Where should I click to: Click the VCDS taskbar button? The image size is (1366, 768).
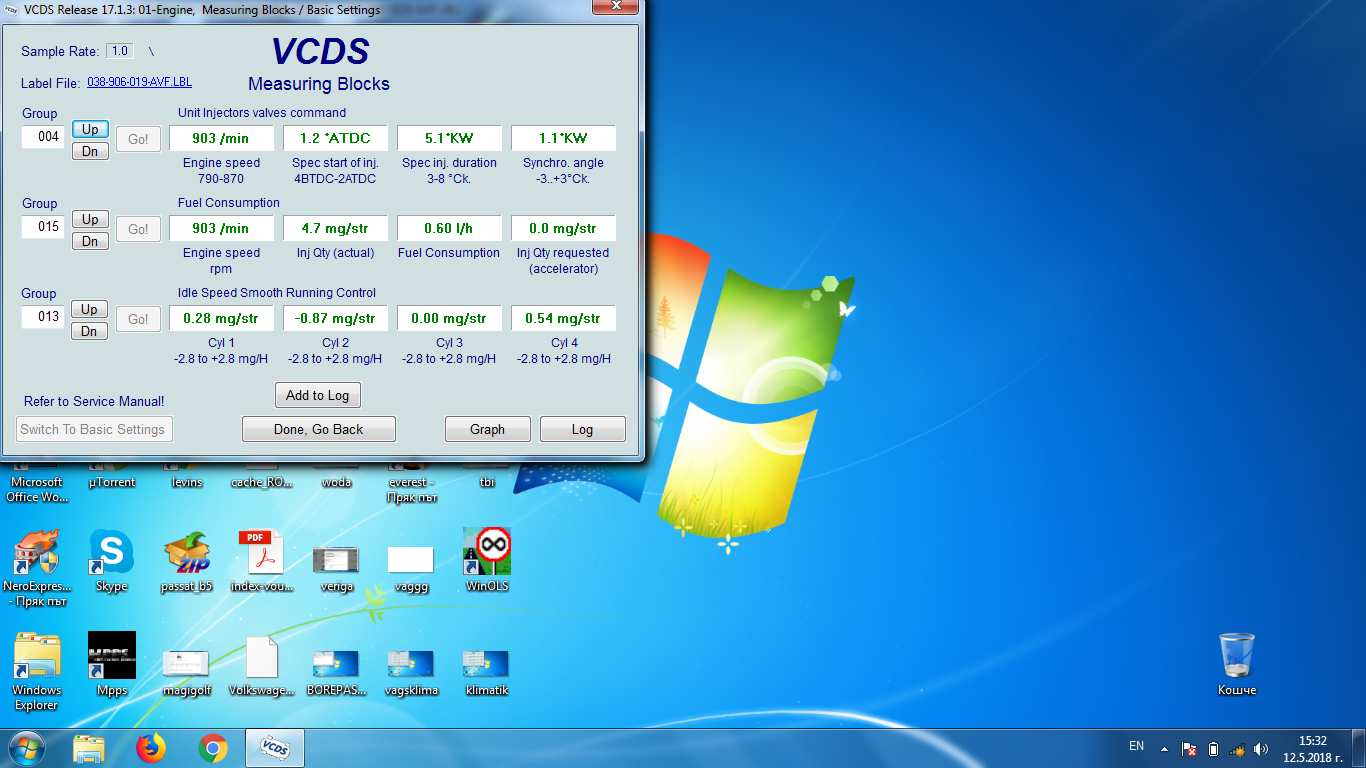pos(275,747)
